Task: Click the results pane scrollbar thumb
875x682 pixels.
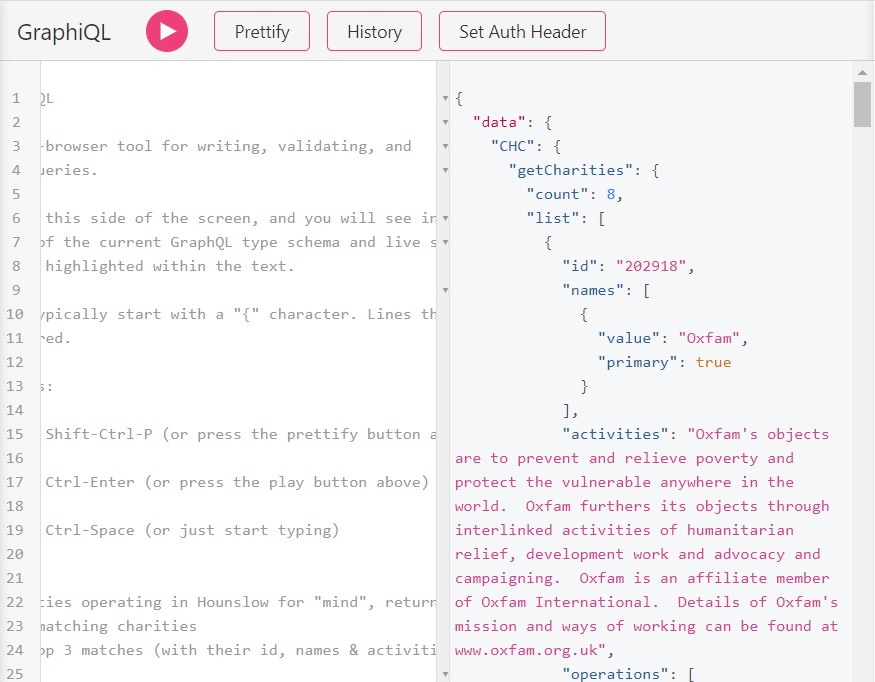Action: click(x=862, y=105)
